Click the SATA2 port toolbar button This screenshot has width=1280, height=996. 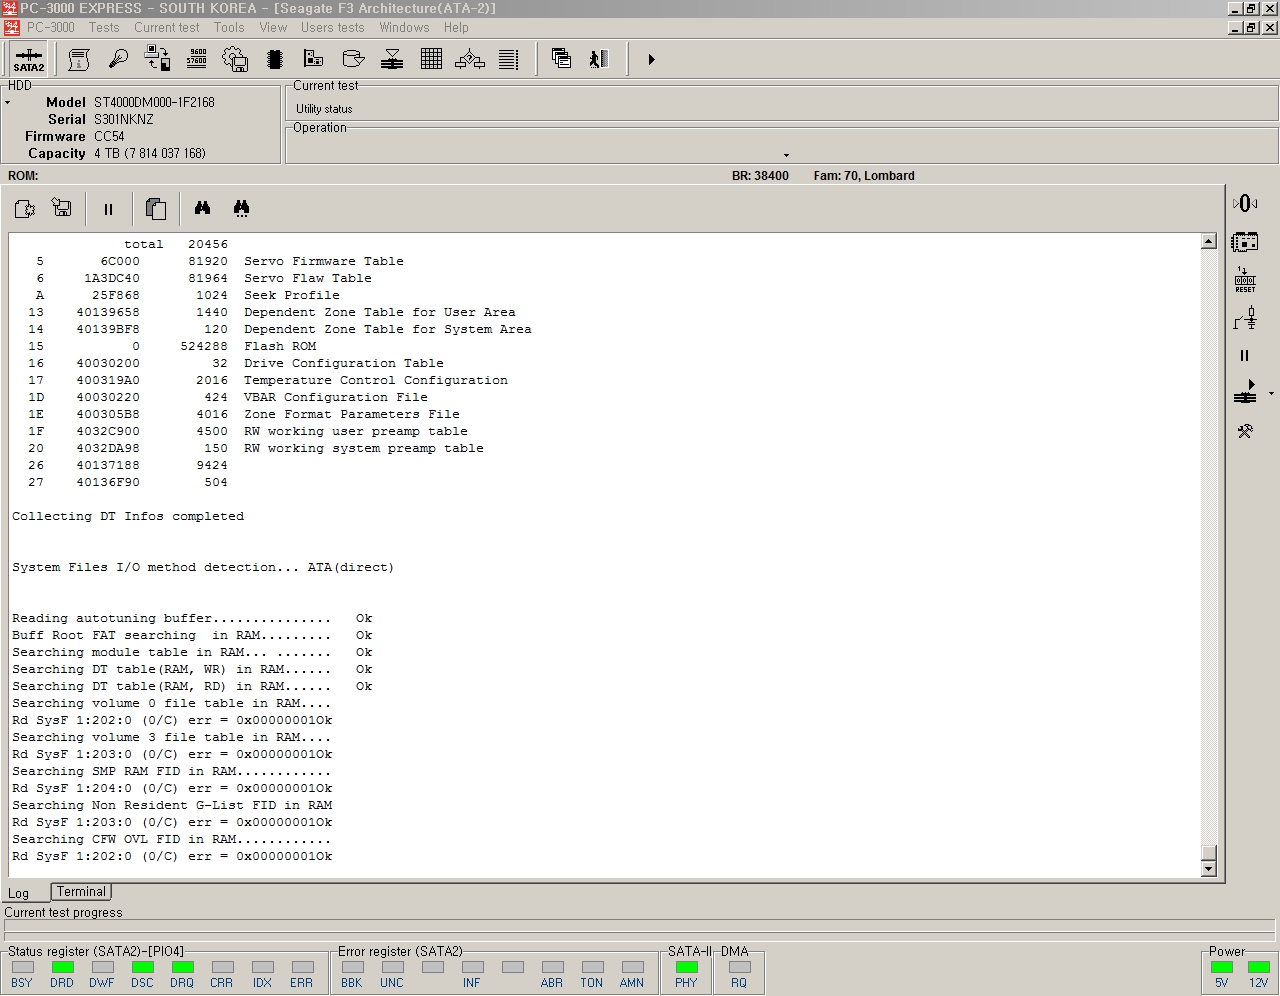click(28, 60)
